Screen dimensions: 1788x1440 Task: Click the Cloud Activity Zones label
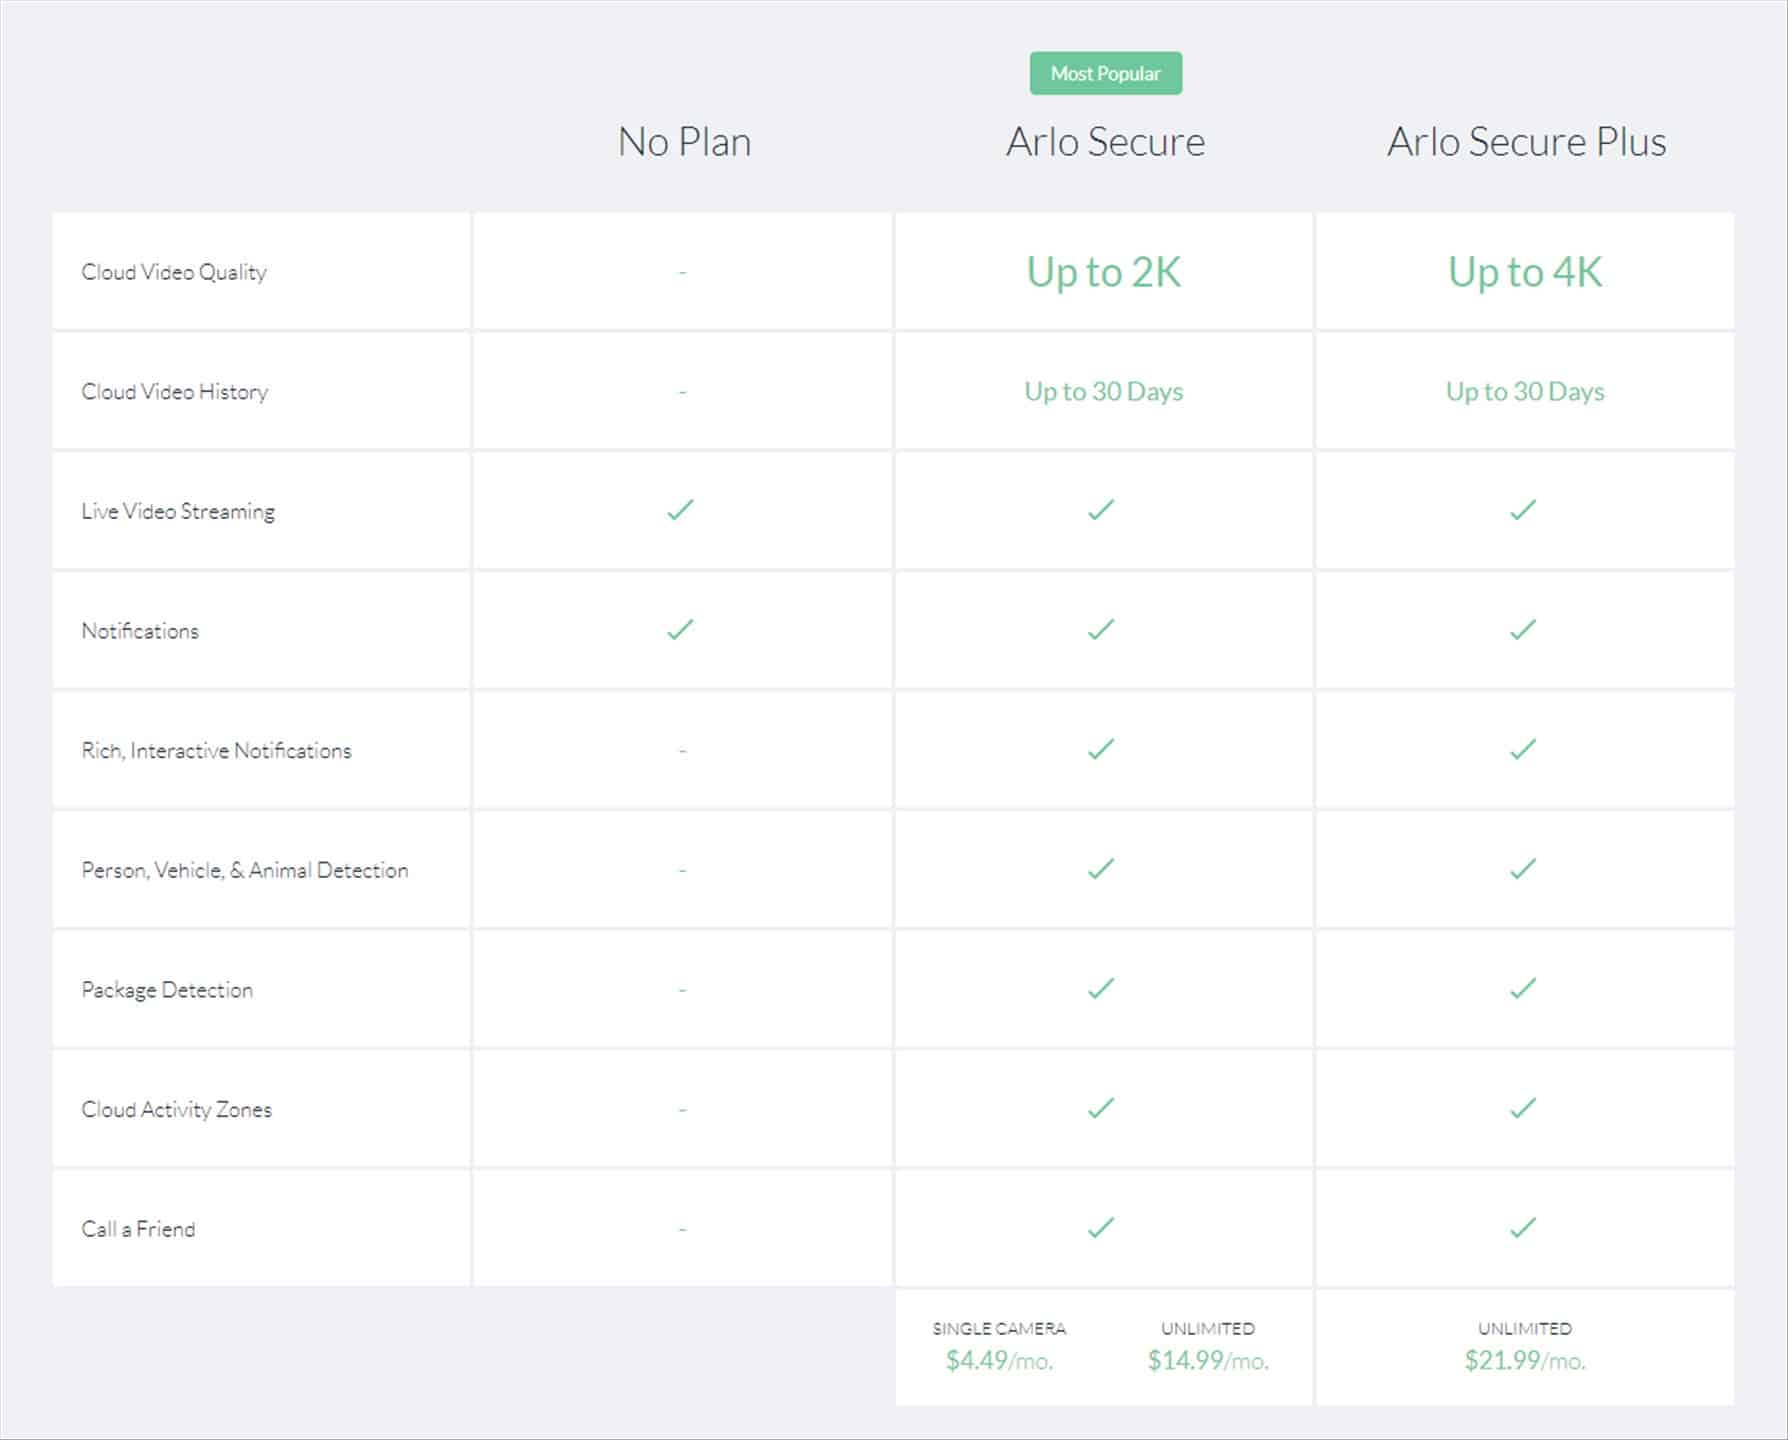176,1109
